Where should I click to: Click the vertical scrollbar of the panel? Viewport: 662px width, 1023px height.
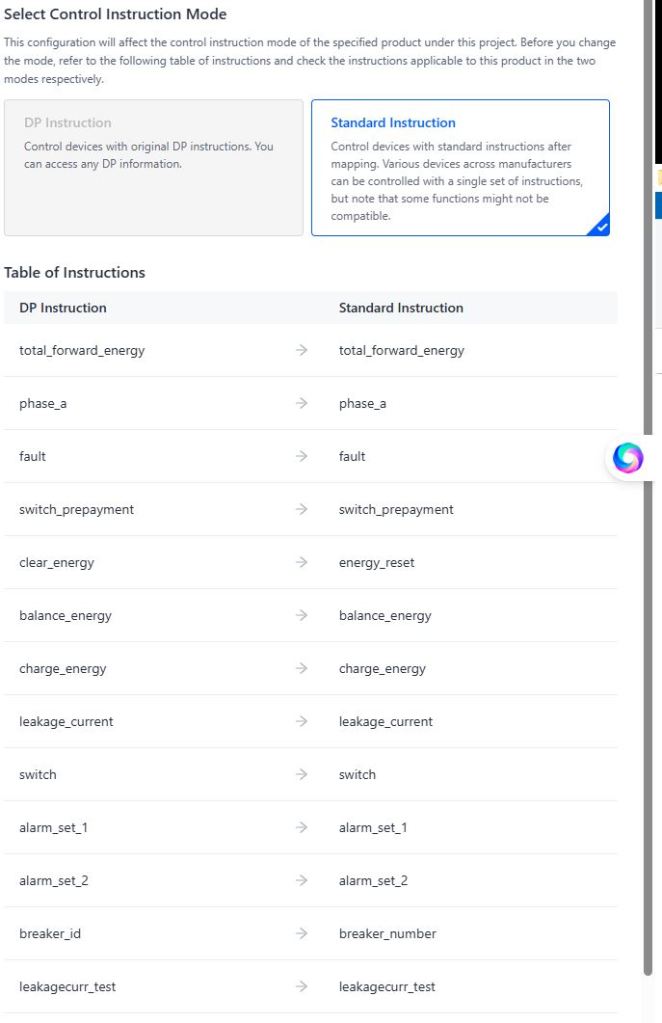coord(647,500)
